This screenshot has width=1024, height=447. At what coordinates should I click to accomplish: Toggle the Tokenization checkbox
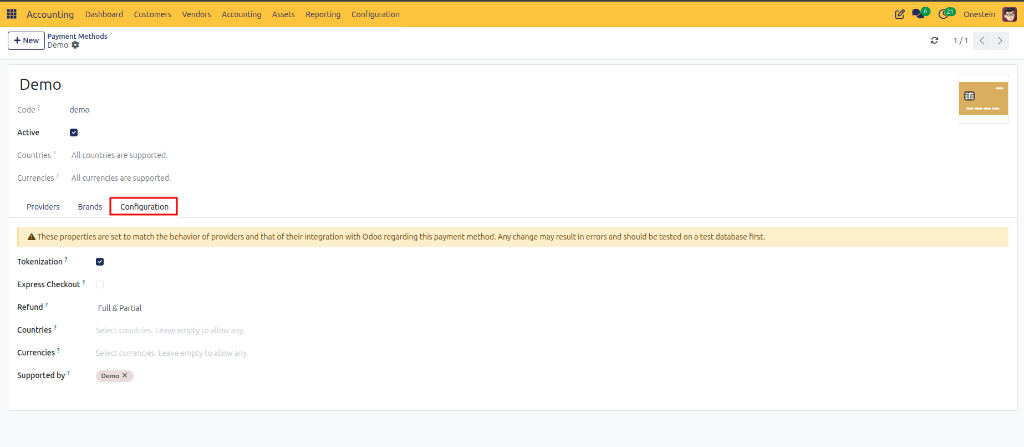(x=100, y=262)
